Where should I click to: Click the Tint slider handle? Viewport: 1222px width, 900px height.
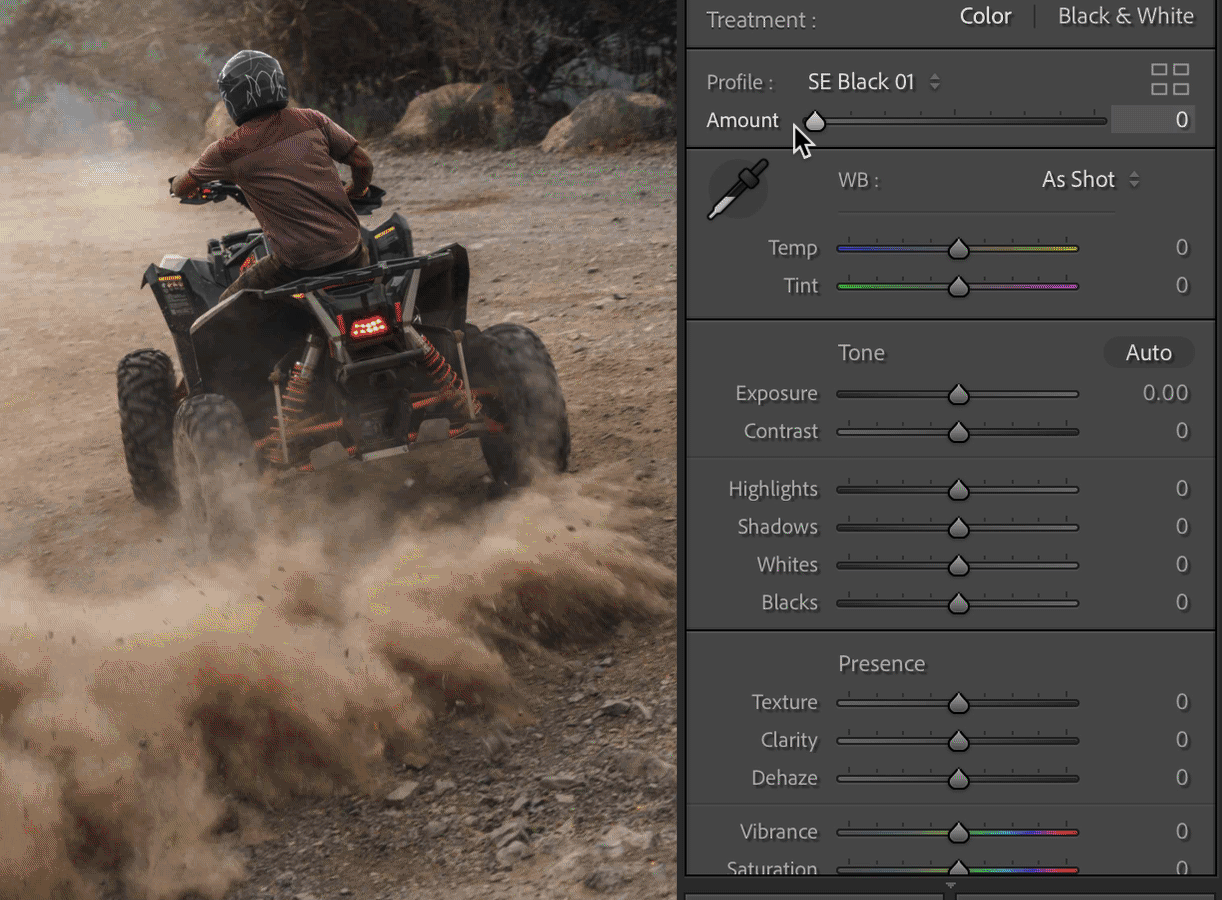click(958, 286)
